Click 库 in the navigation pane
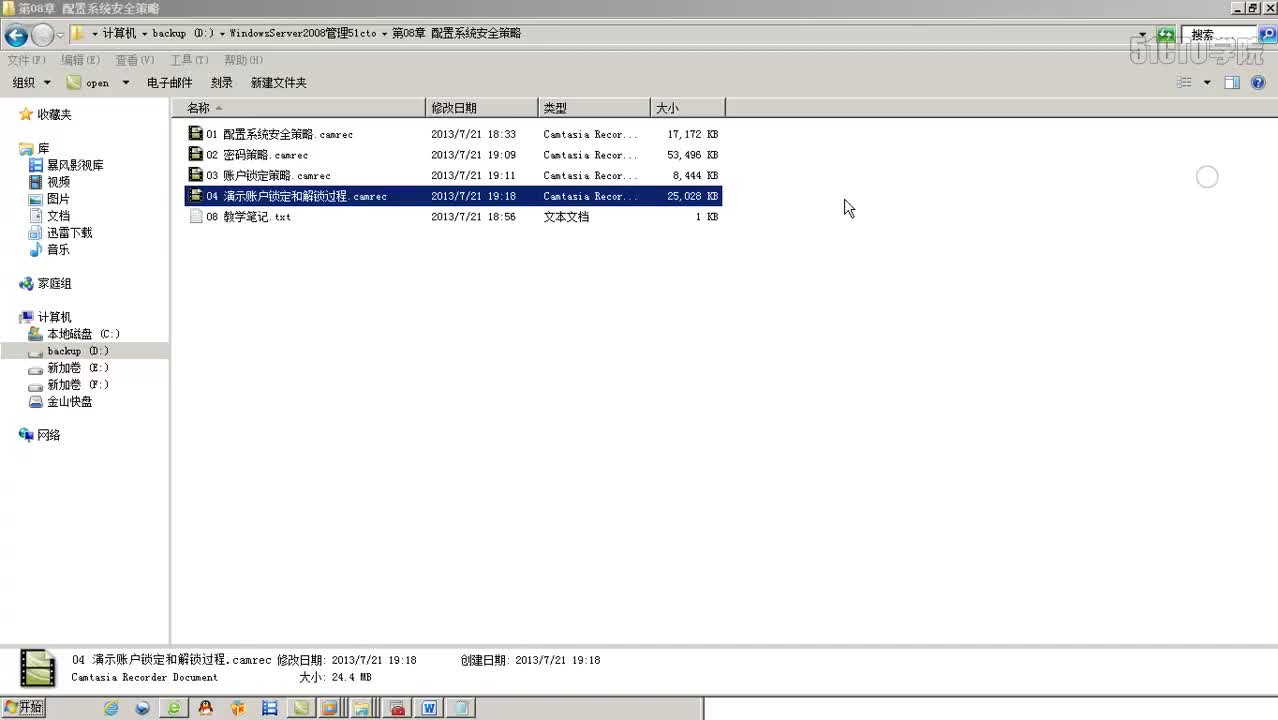This screenshot has height=720, width=1278. 43,149
